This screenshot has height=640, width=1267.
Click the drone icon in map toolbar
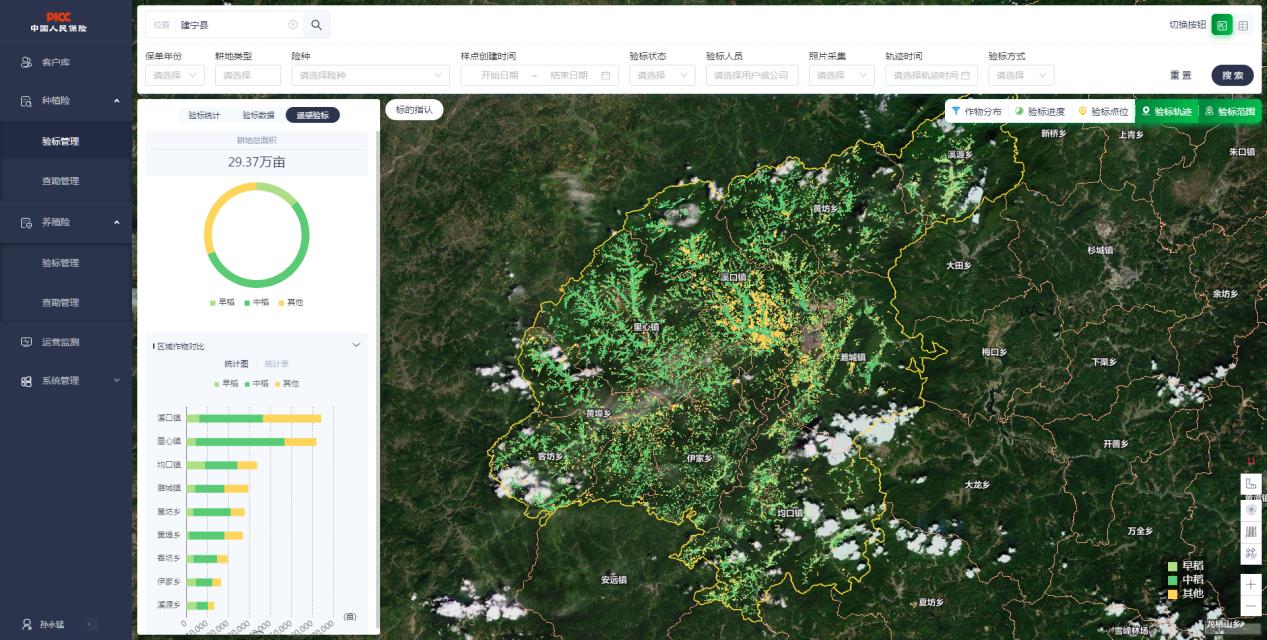[x=1251, y=554]
